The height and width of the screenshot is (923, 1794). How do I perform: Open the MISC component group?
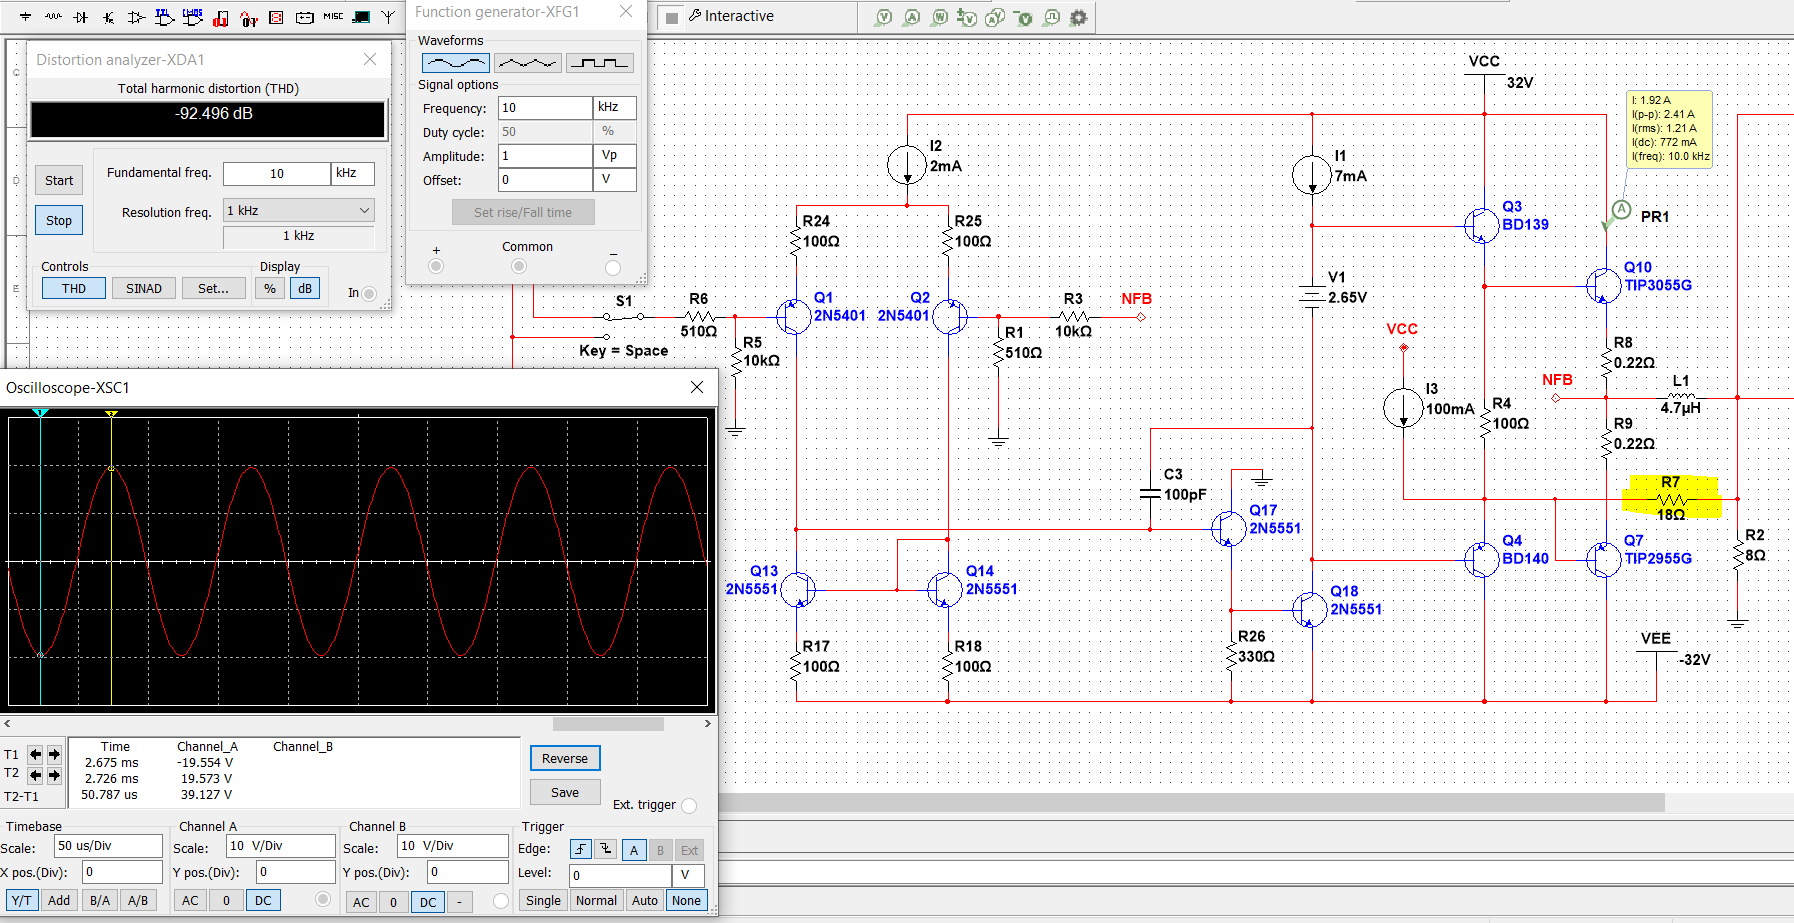(x=333, y=17)
